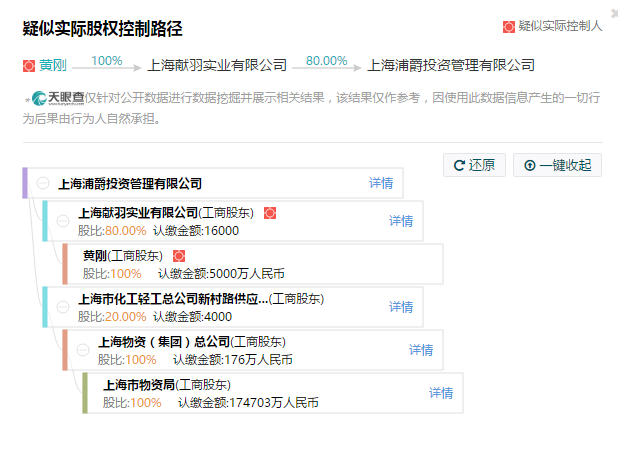Image resolution: width=618 pixels, height=449 pixels.
Task: Open 详情 for 上海浦爵投资管理有限公司
Action: tap(381, 183)
